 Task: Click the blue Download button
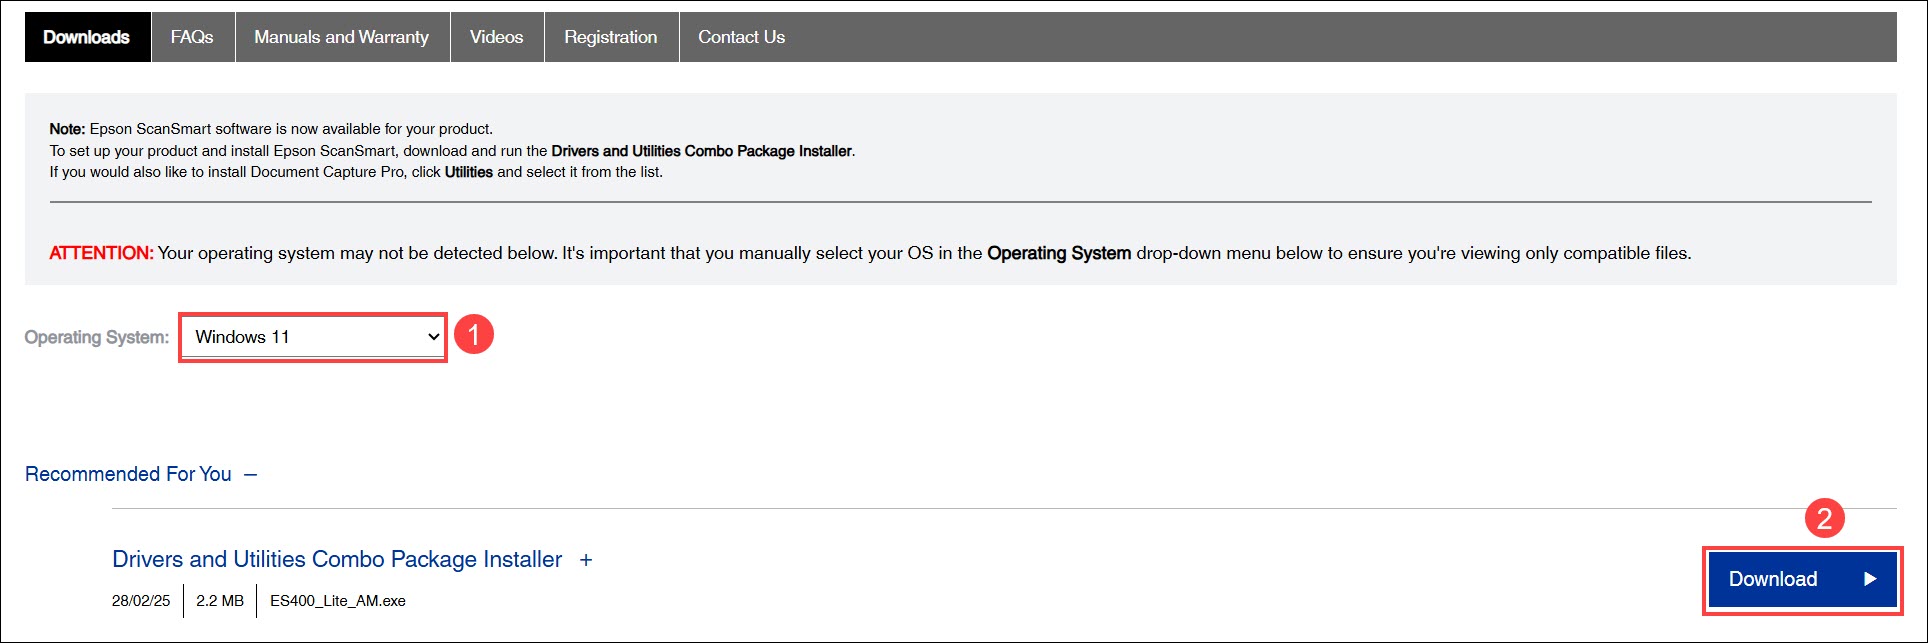coord(1802,579)
